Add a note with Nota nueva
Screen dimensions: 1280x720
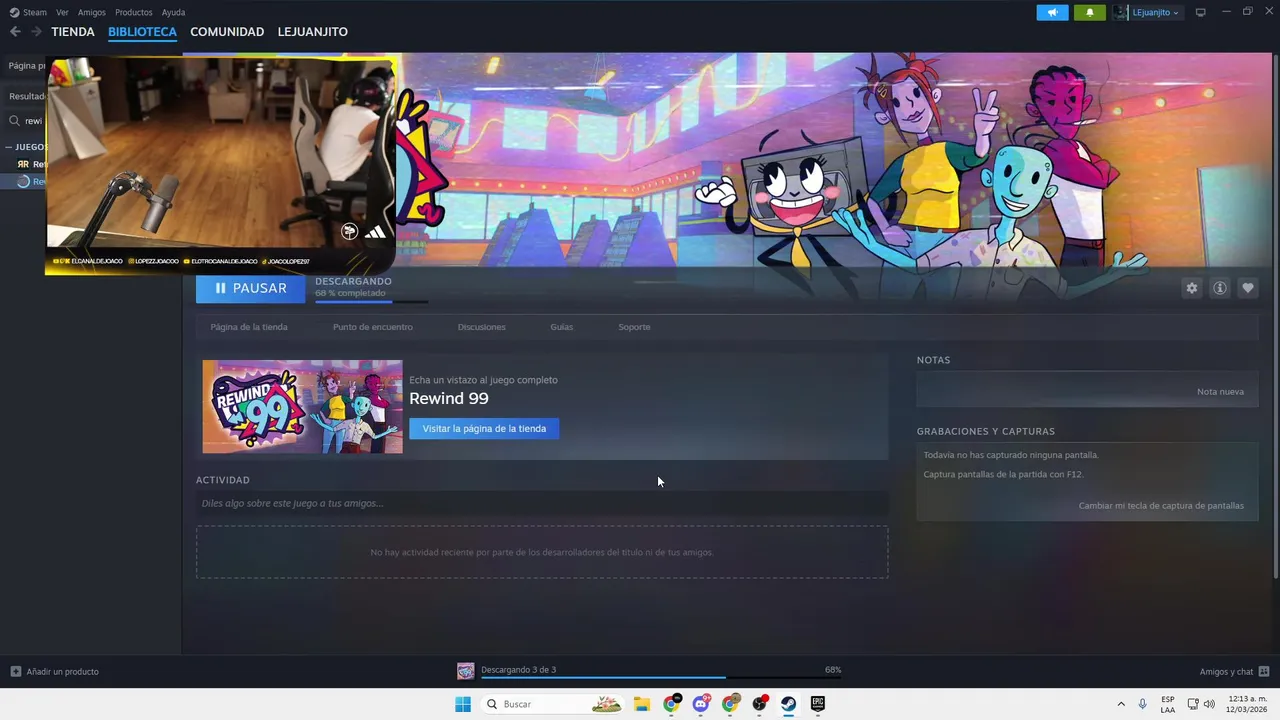pos(1220,392)
